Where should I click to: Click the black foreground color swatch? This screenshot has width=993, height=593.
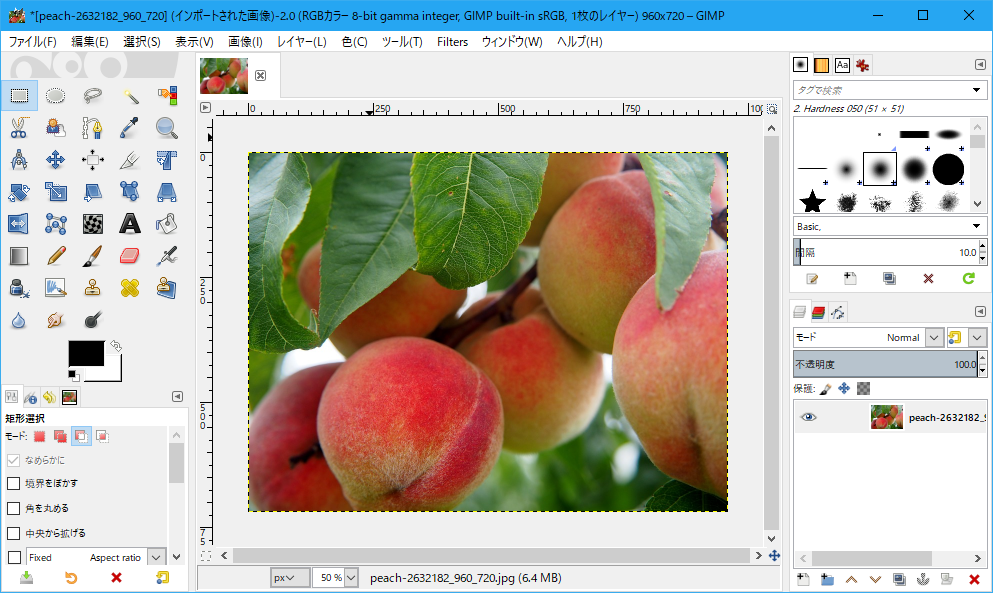[x=86, y=353]
